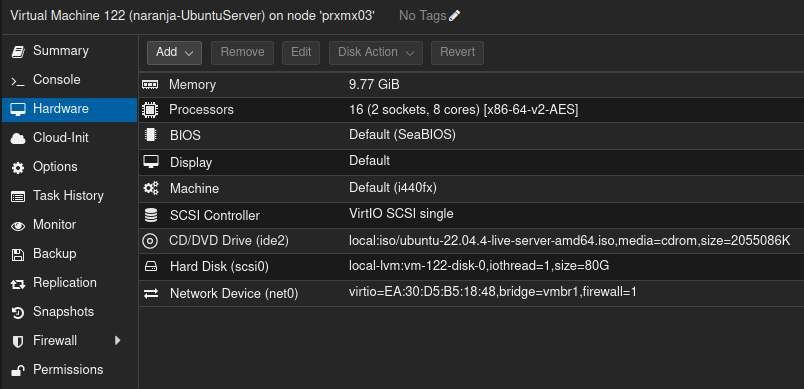Image resolution: width=804 pixels, height=389 pixels.
Task: Click the Default (SeaBIOS) value
Action: click(402, 135)
